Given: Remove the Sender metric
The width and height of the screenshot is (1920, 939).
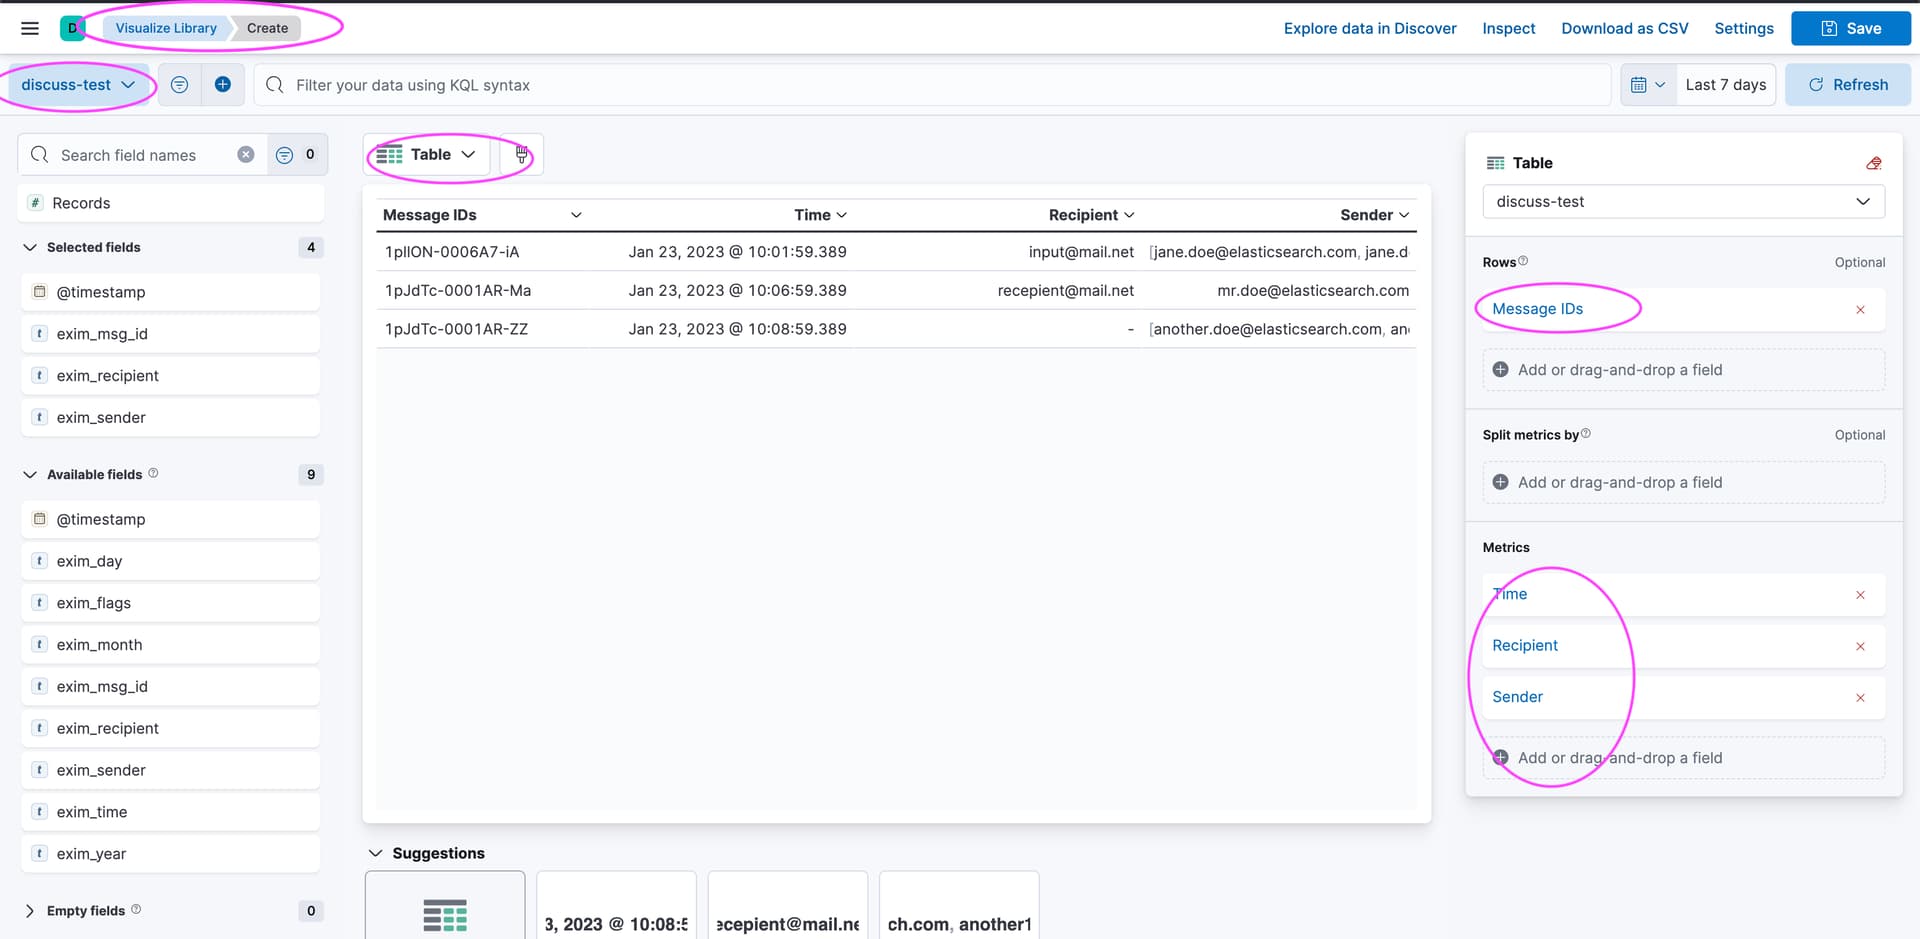Looking at the screenshot, I should click(x=1860, y=698).
